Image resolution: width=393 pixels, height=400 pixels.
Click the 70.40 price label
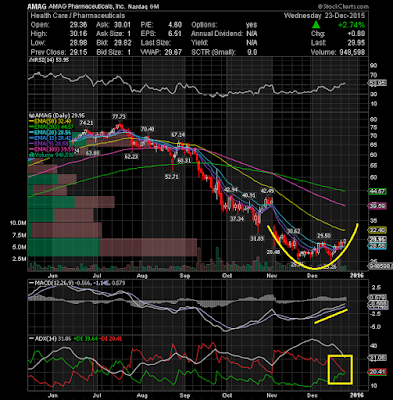[x=148, y=129]
